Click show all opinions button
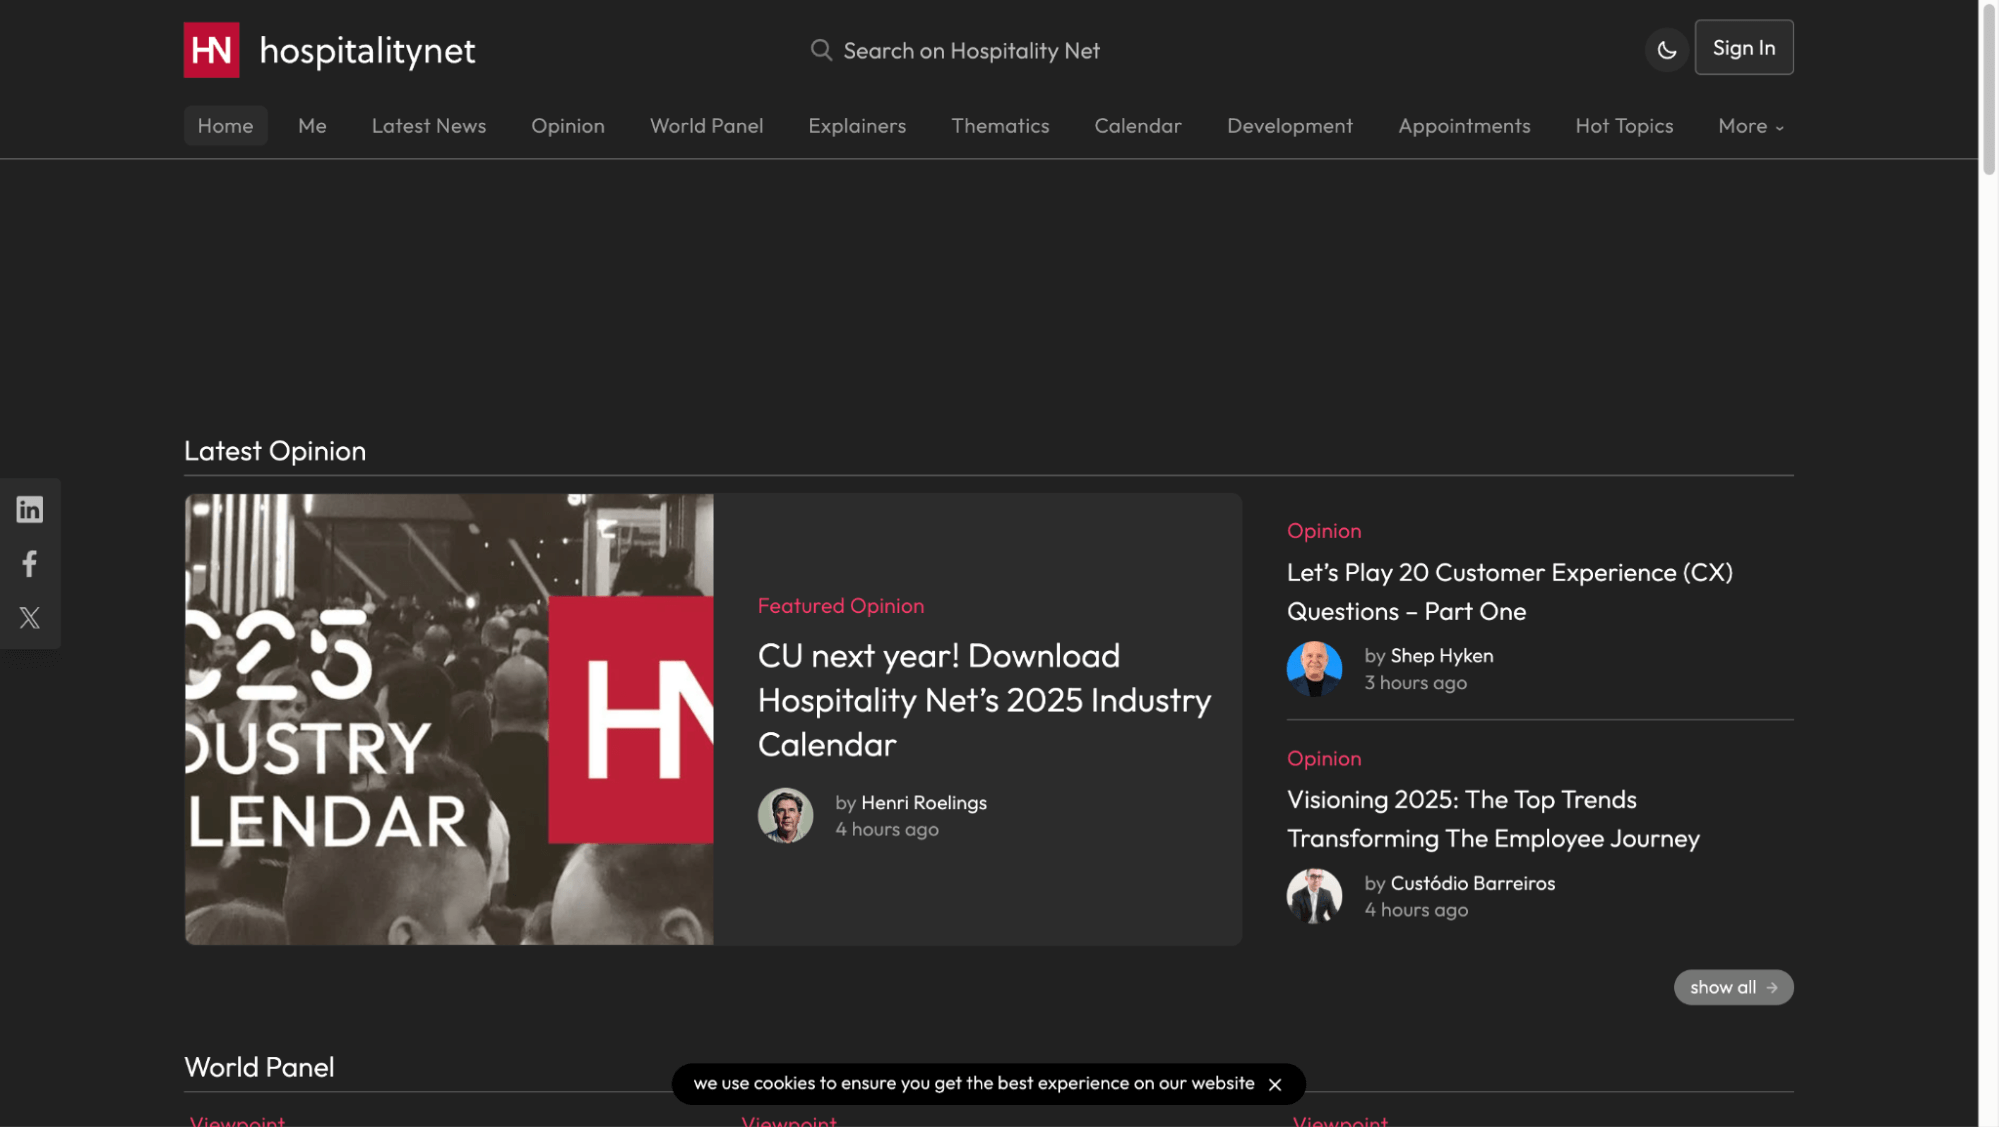 pyautogui.click(x=1733, y=988)
